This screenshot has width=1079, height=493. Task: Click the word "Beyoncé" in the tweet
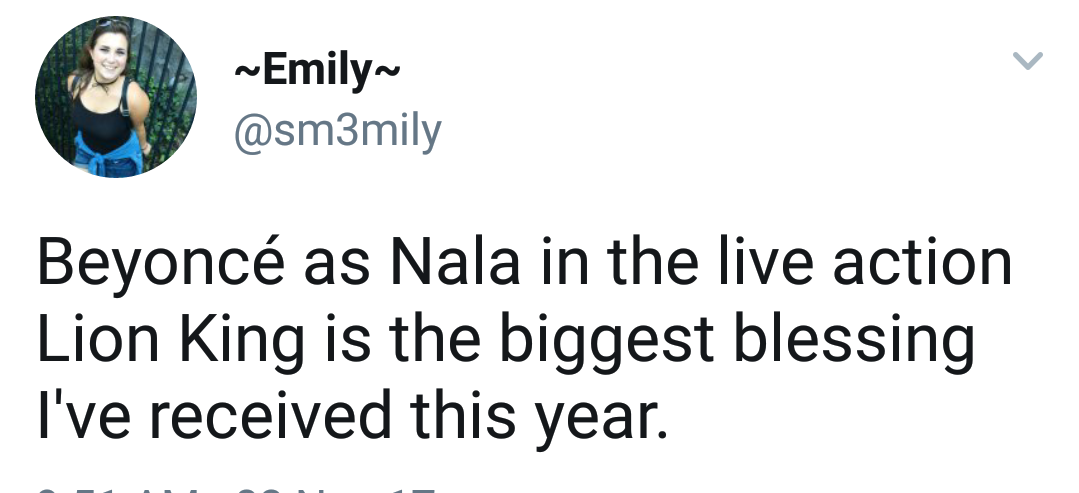[x=160, y=262]
